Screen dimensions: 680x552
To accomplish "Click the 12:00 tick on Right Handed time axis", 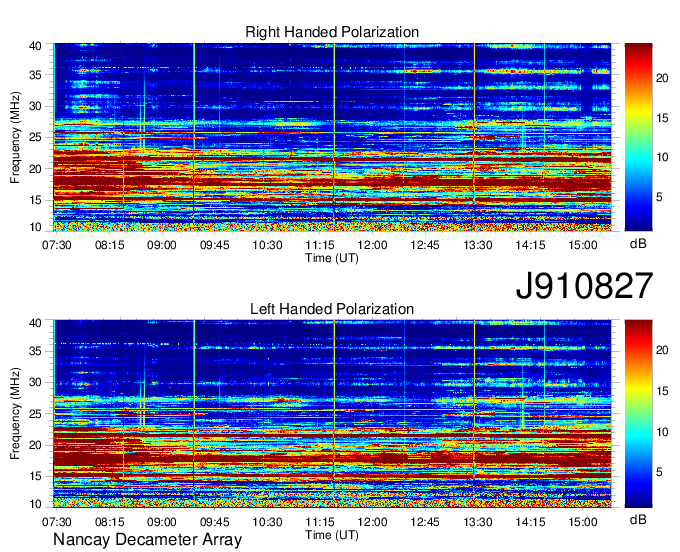I will pyautogui.click(x=373, y=245).
